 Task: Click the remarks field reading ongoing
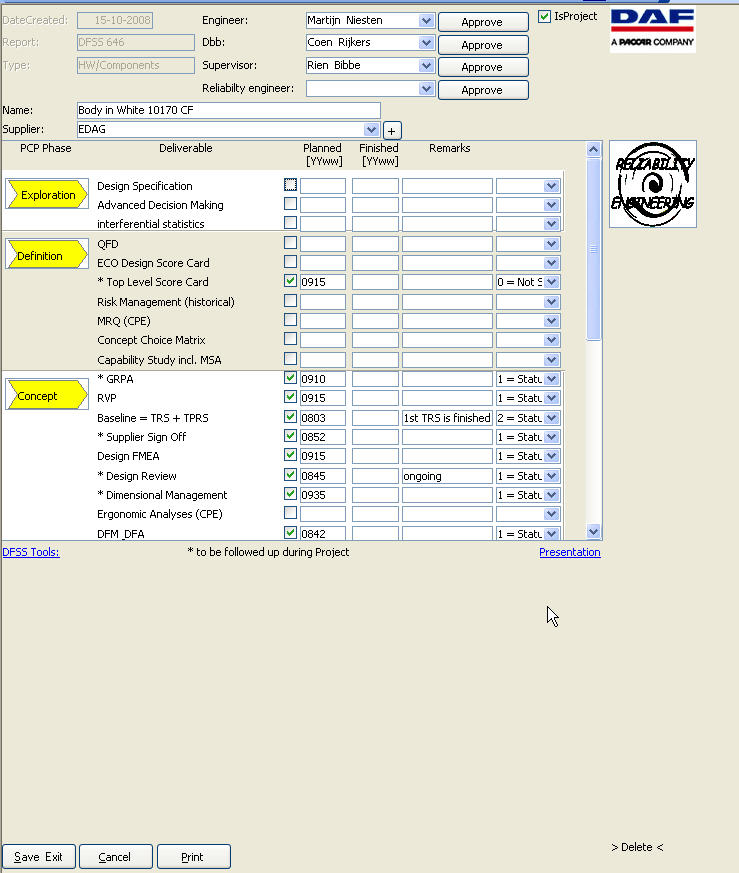[x=447, y=476]
